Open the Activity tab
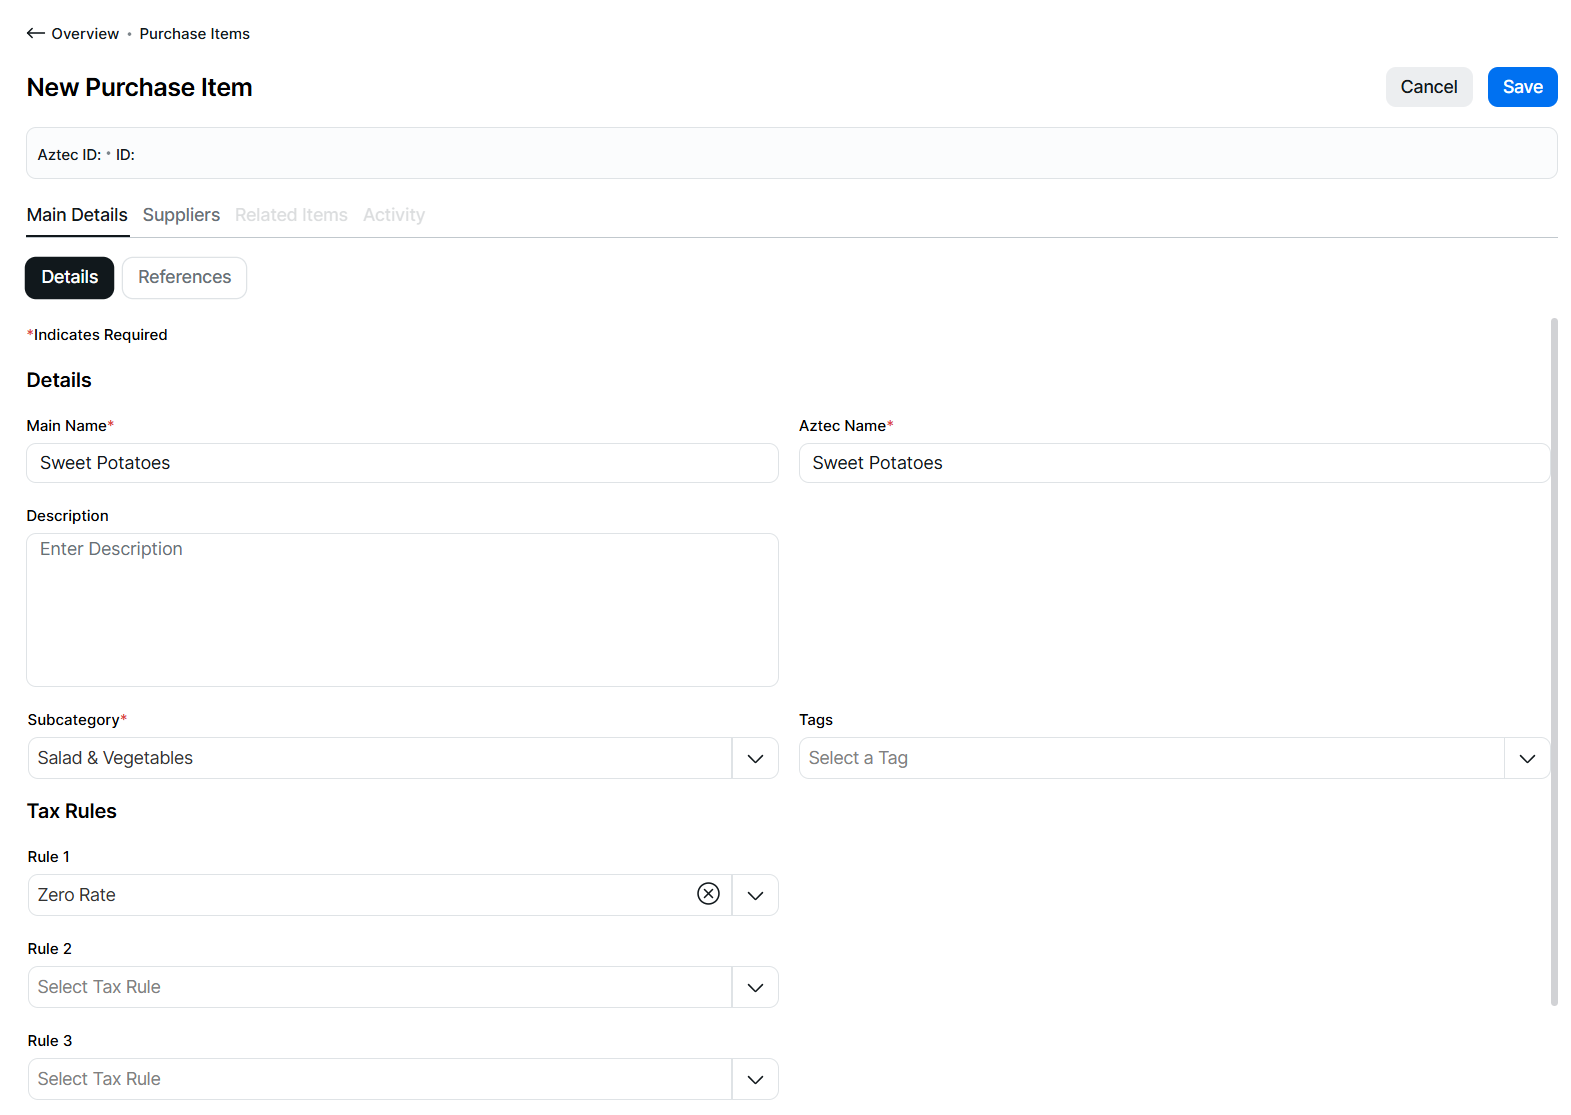 pos(393,215)
